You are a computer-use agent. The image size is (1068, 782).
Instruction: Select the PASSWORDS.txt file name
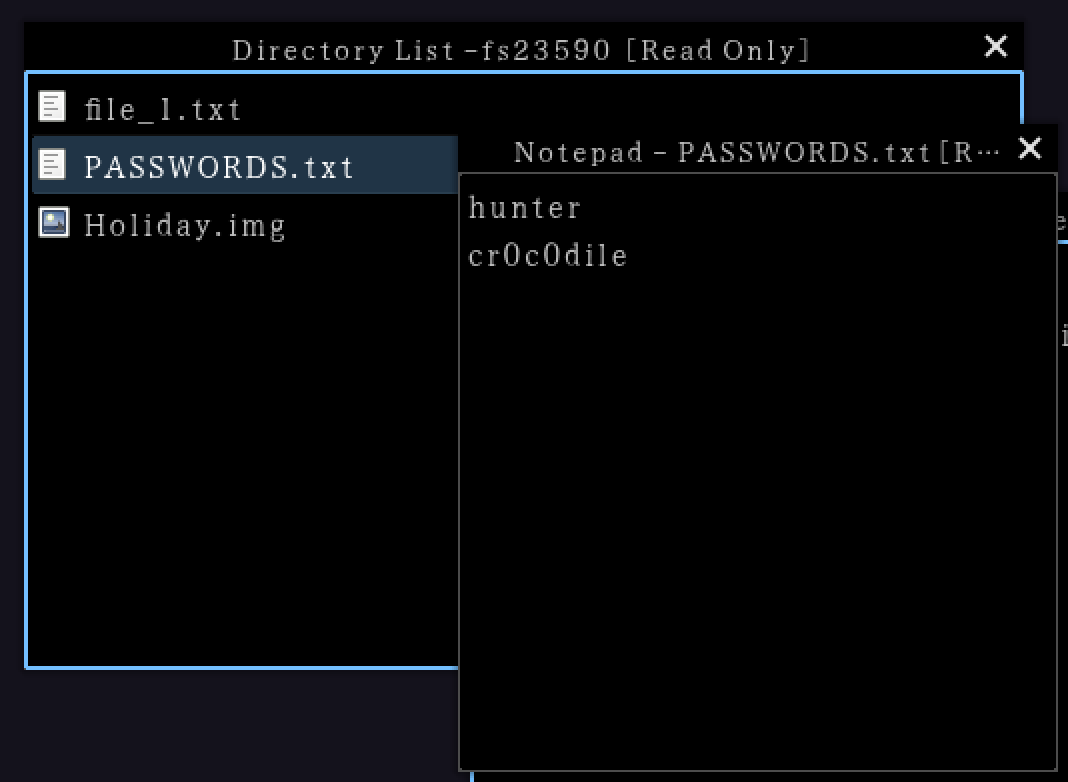[219, 167]
